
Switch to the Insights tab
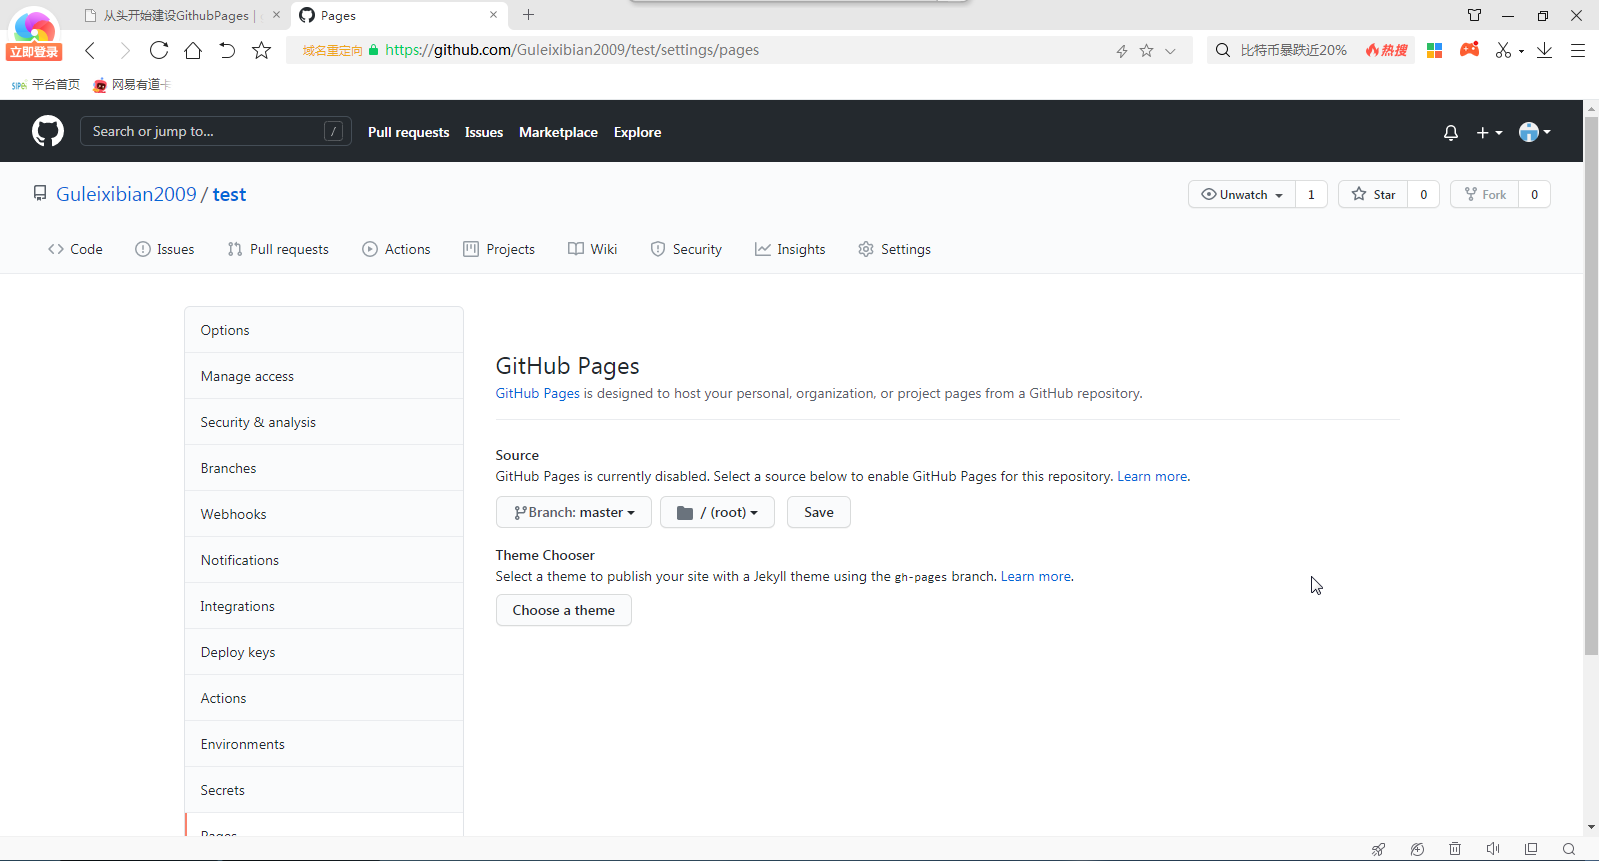(x=790, y=249)
